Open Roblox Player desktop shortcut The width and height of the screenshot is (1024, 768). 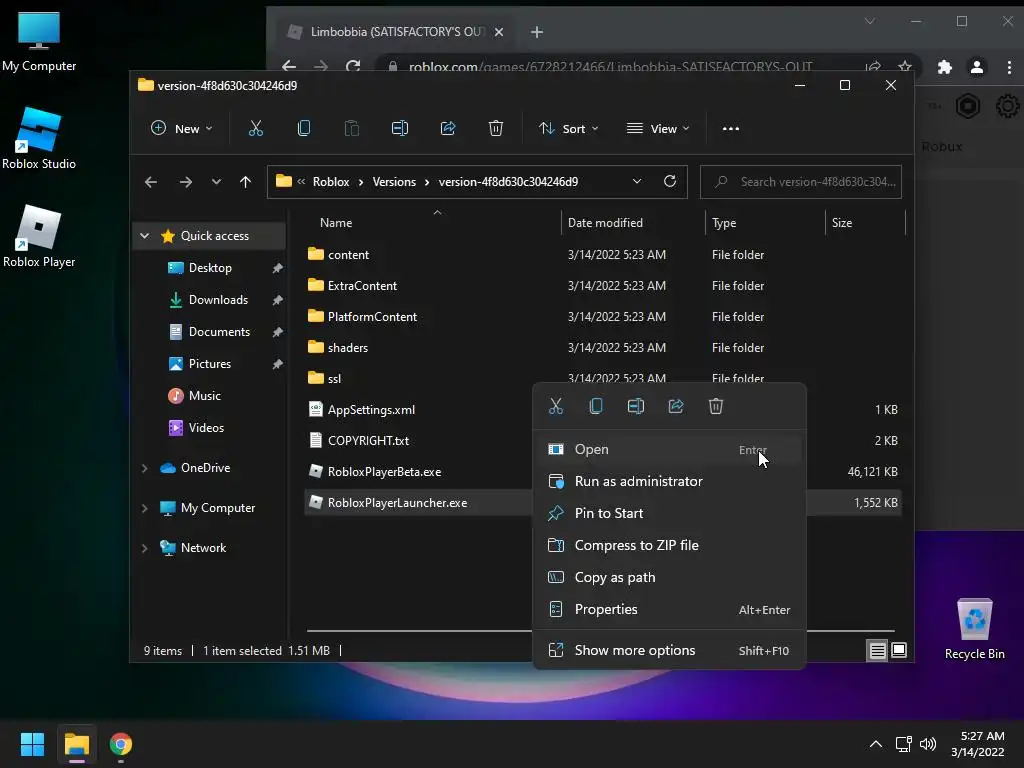(x=39, y=237)
